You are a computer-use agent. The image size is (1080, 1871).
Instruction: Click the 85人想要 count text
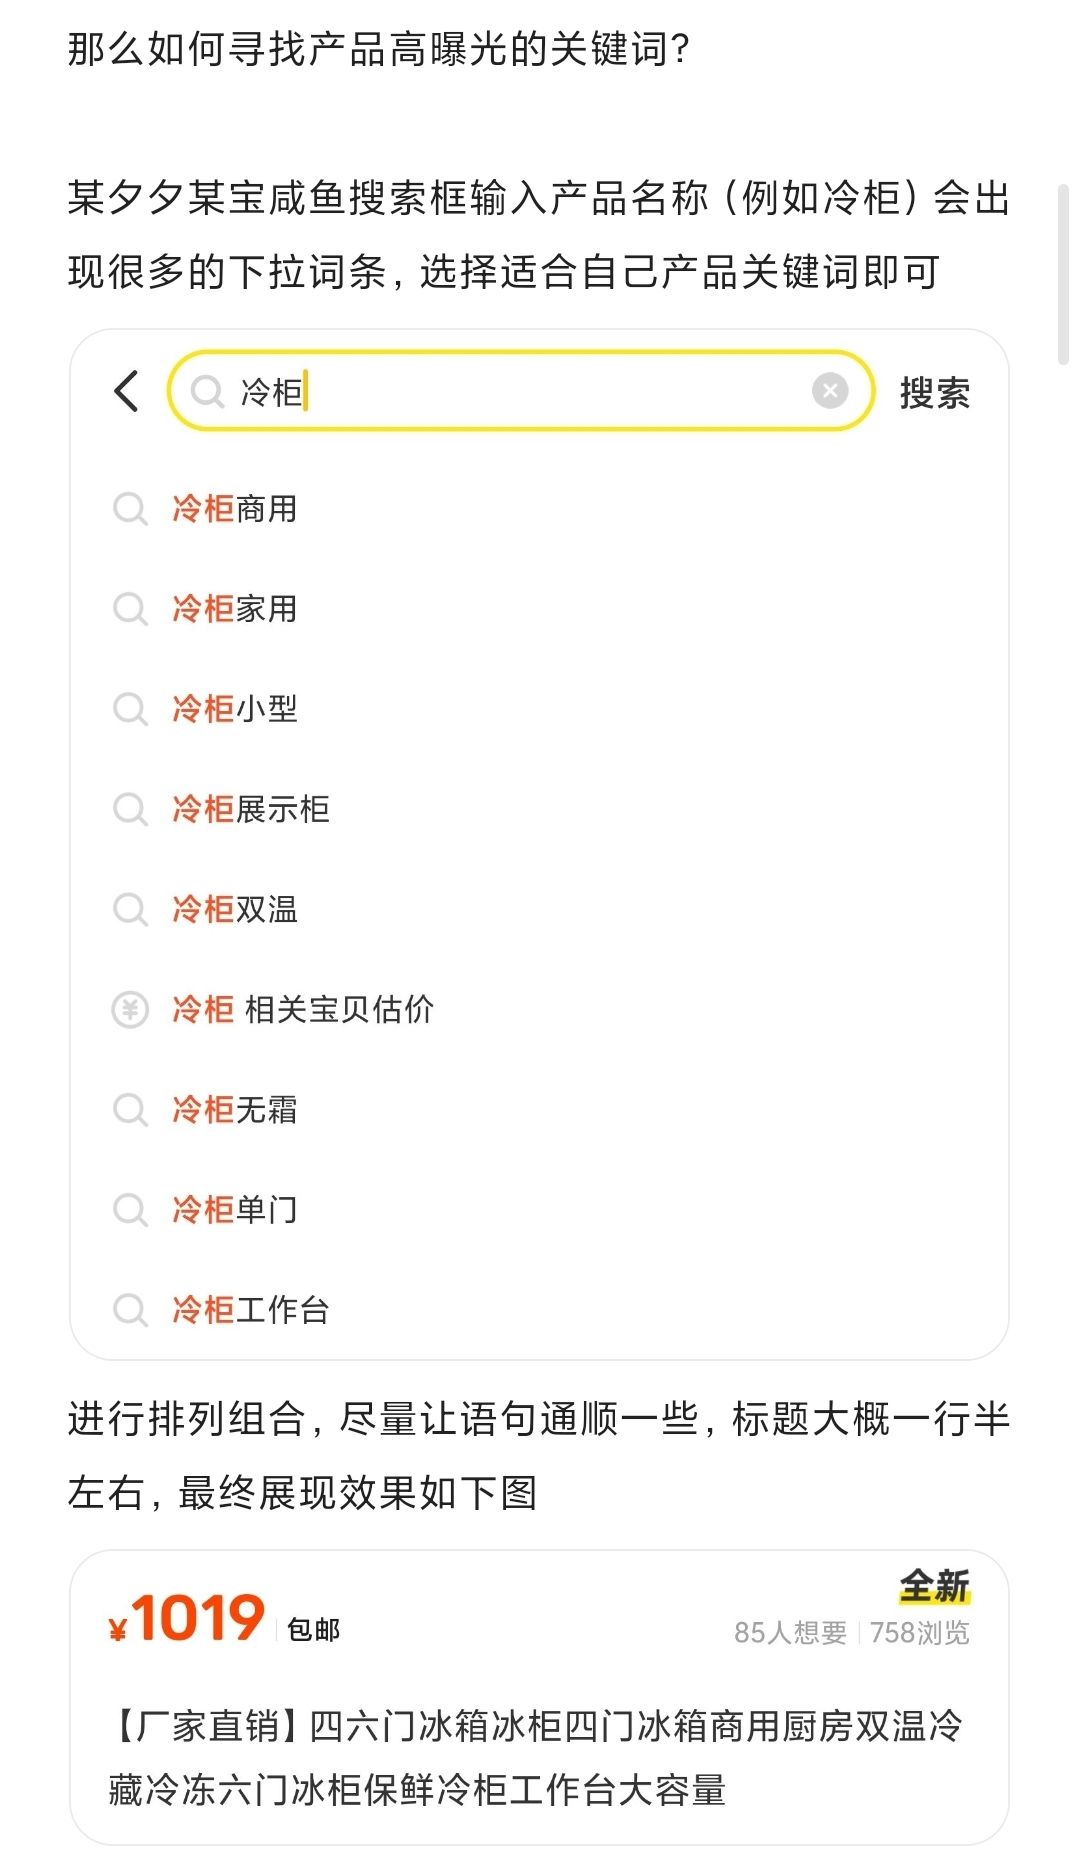coord(790,1633)
